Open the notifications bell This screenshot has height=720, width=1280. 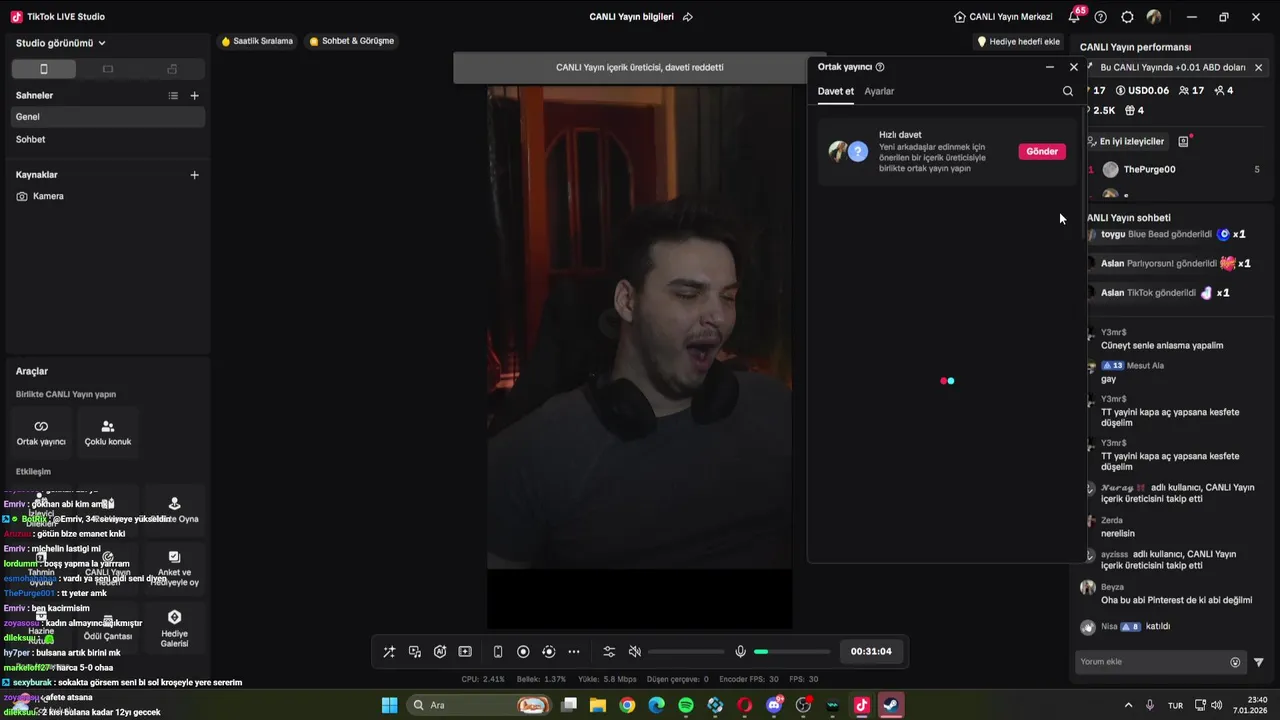1074,17
